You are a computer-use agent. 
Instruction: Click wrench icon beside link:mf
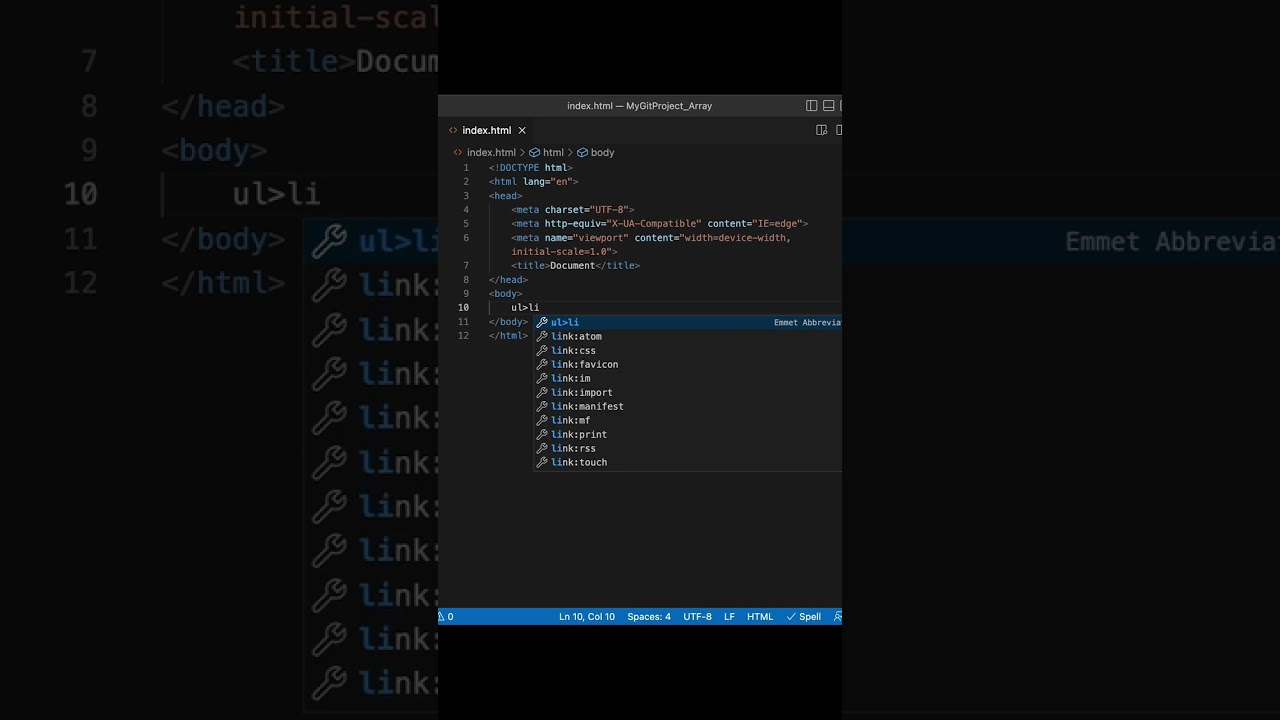pyautogui.click(x=542, y=420)
